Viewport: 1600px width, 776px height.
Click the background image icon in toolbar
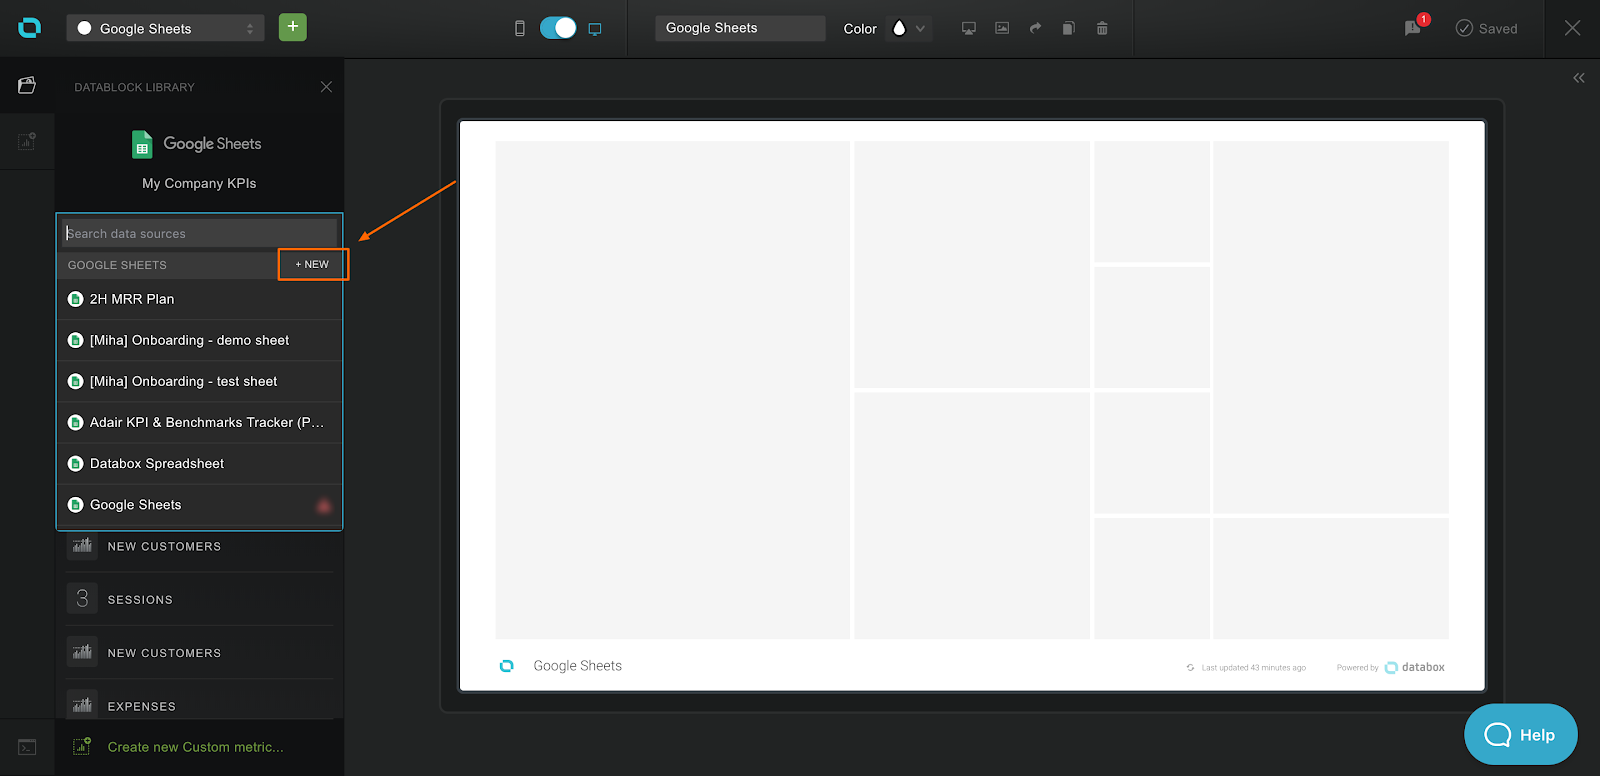click(1002, 28)
